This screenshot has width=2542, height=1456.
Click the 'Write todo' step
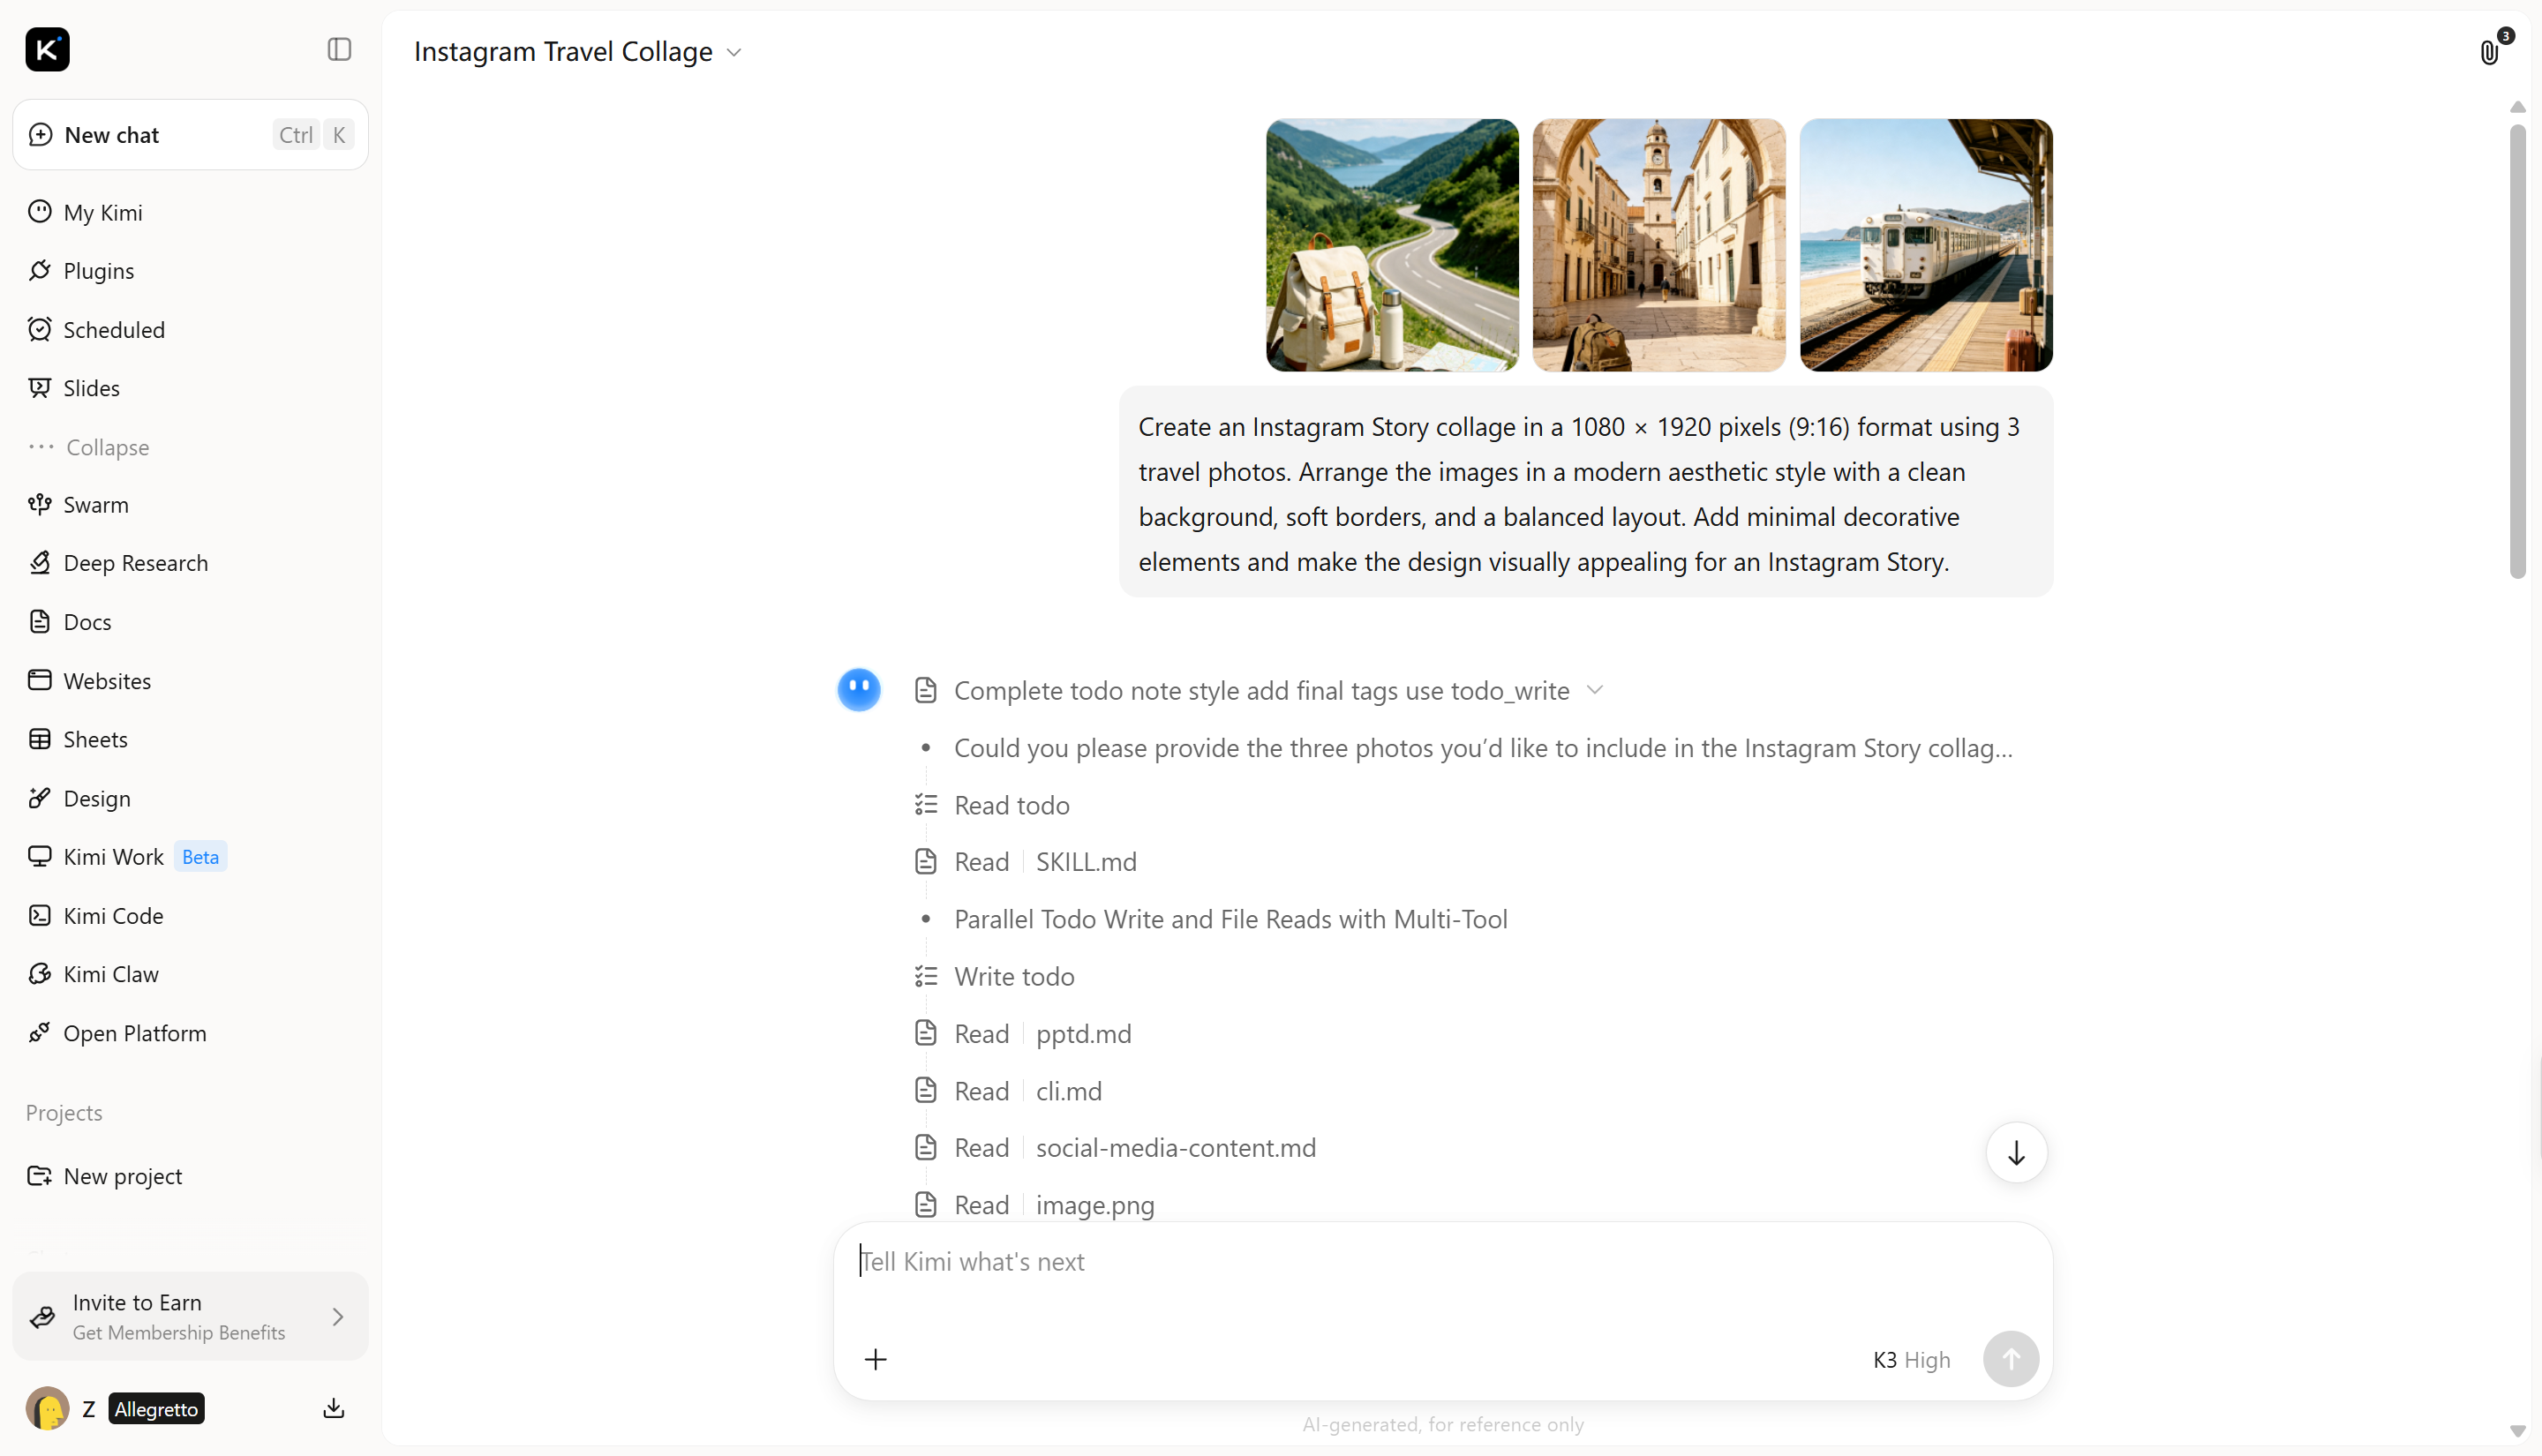1014,976
